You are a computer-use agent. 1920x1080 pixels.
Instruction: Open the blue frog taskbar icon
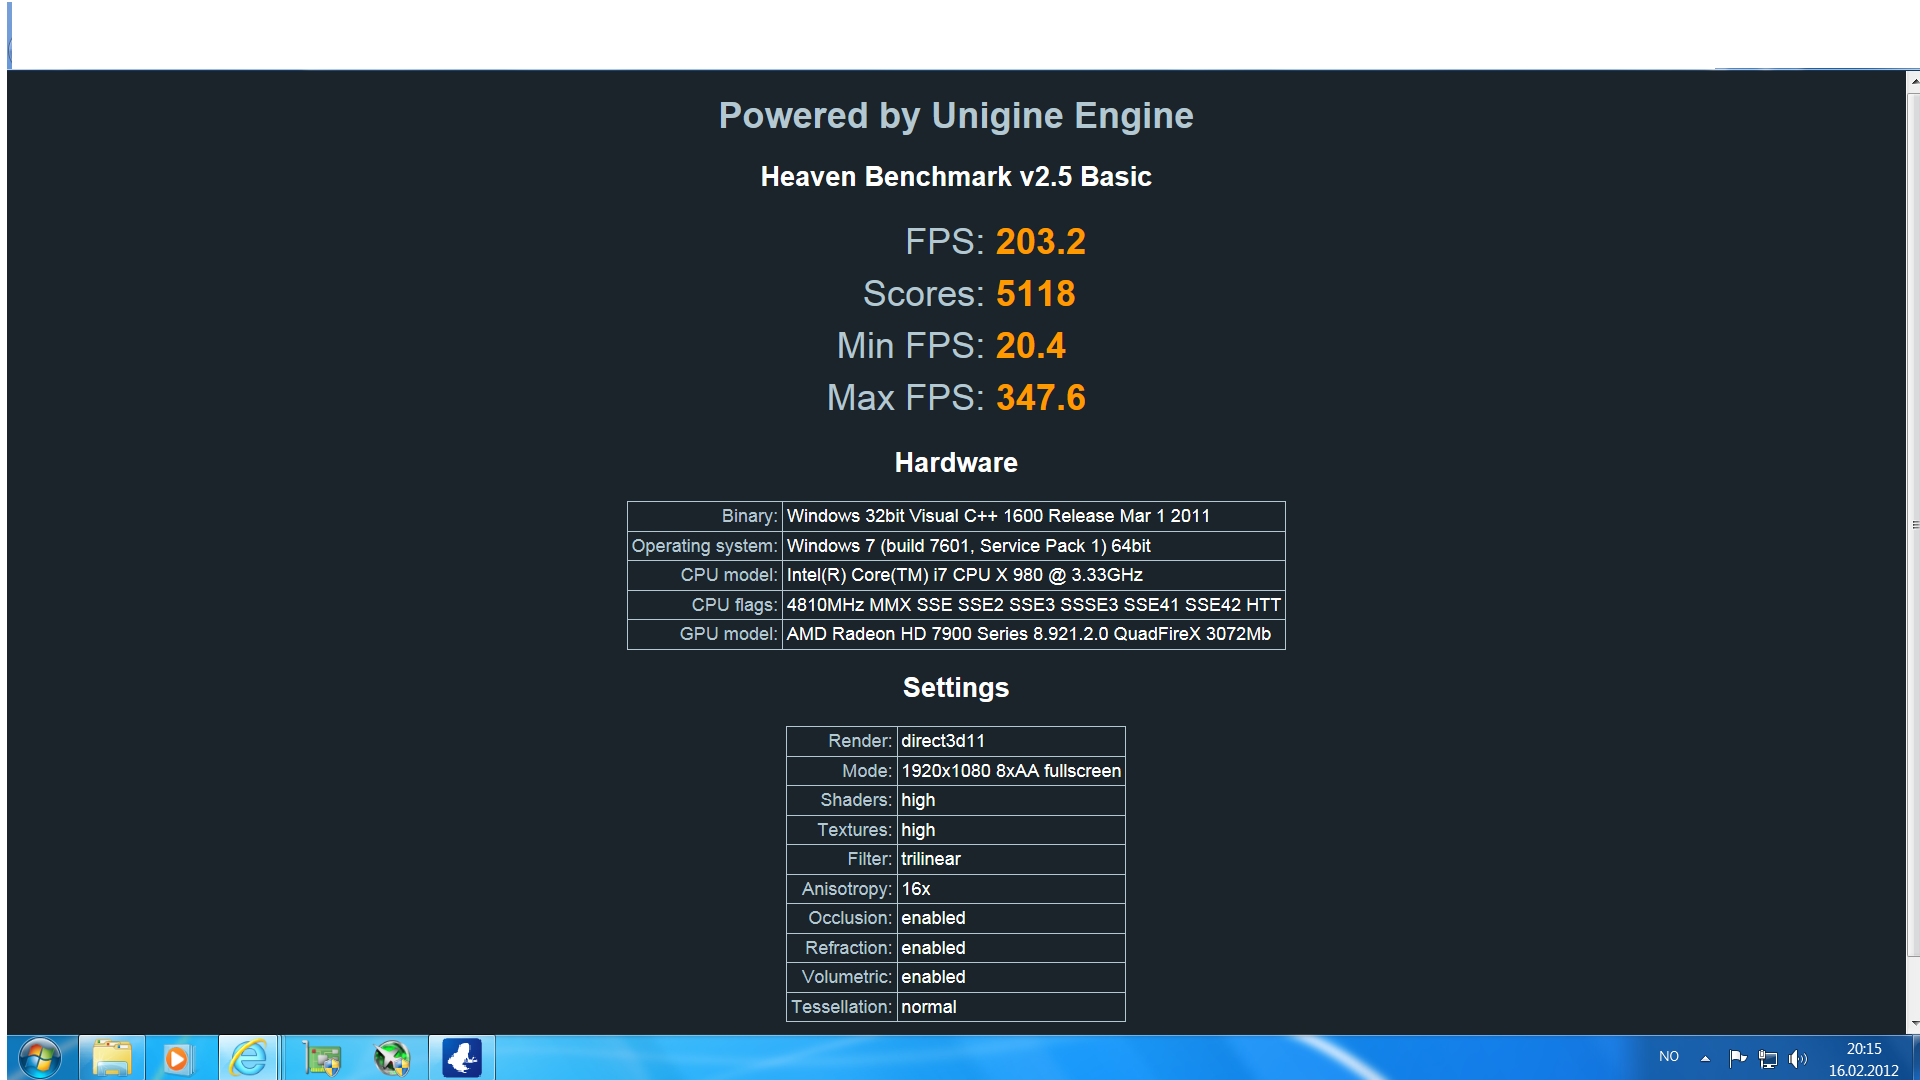point(462,1058)
